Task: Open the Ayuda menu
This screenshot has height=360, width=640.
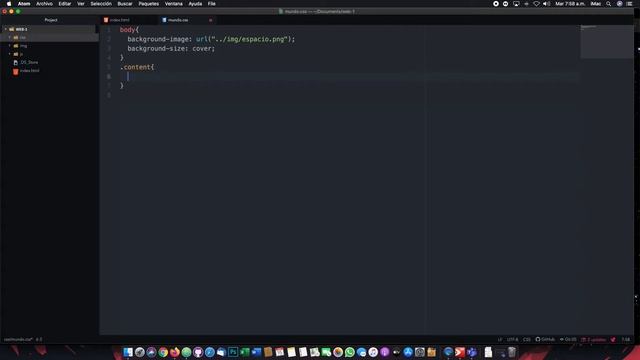Action: tap(195, 4)
